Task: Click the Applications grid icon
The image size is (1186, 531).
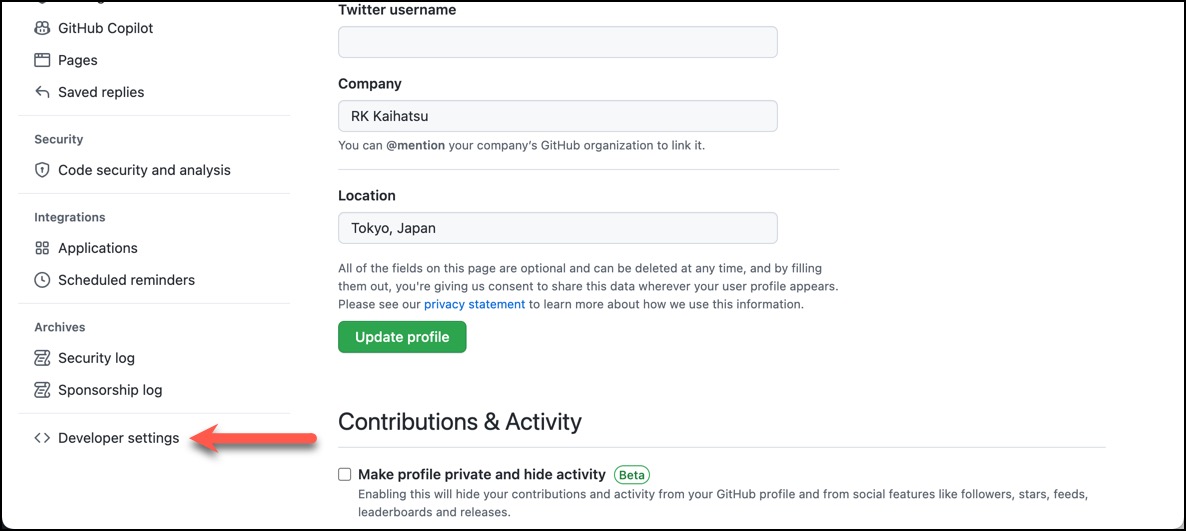Action: point(42,248)
